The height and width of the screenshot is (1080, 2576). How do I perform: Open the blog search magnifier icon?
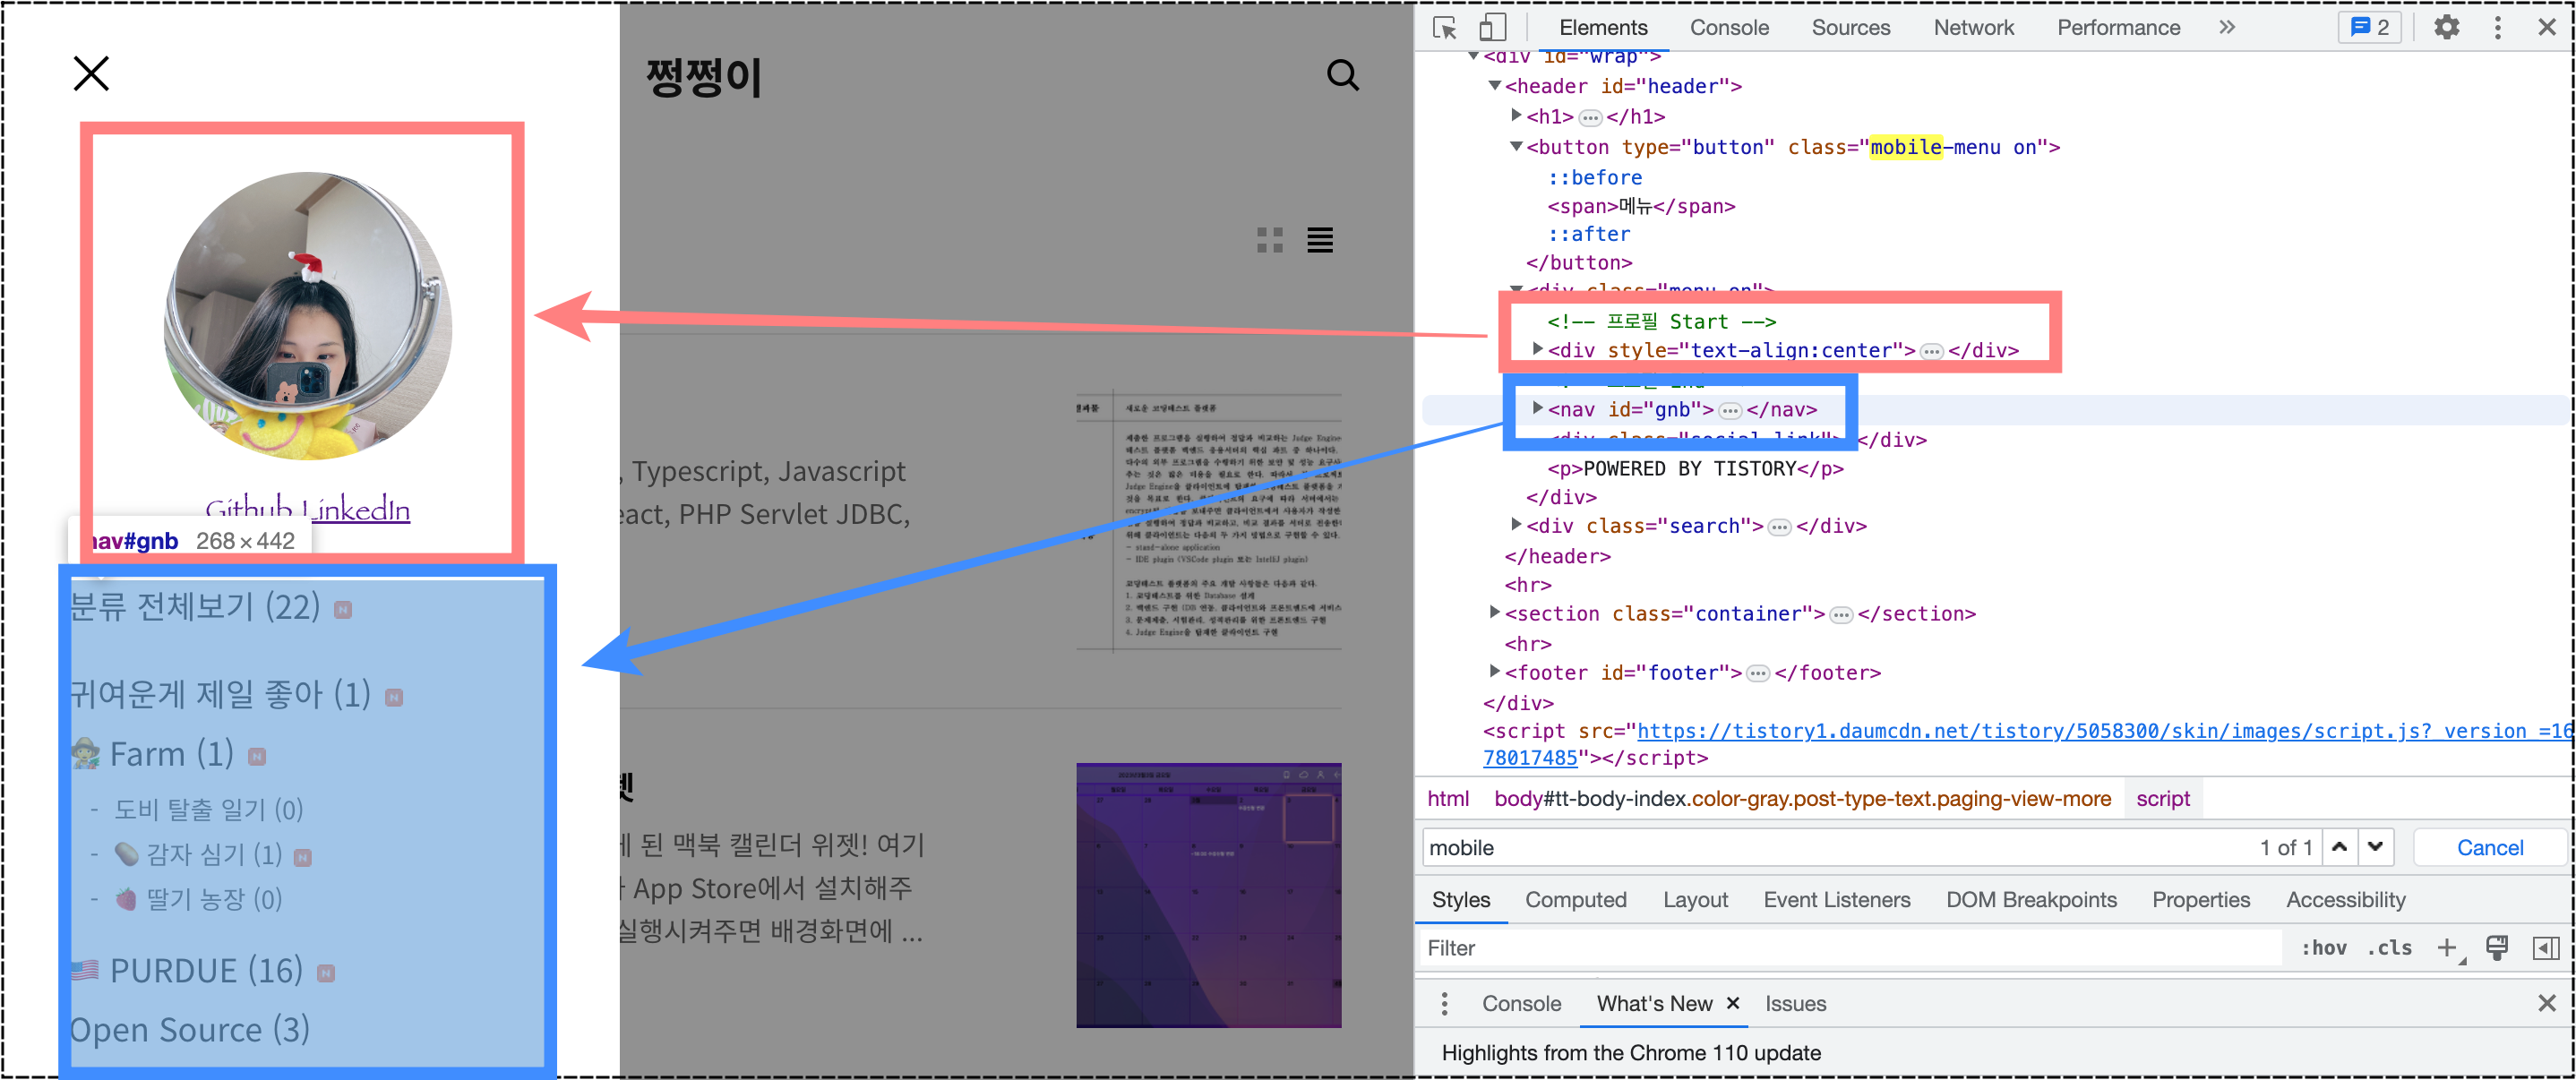coord(1342,75)
